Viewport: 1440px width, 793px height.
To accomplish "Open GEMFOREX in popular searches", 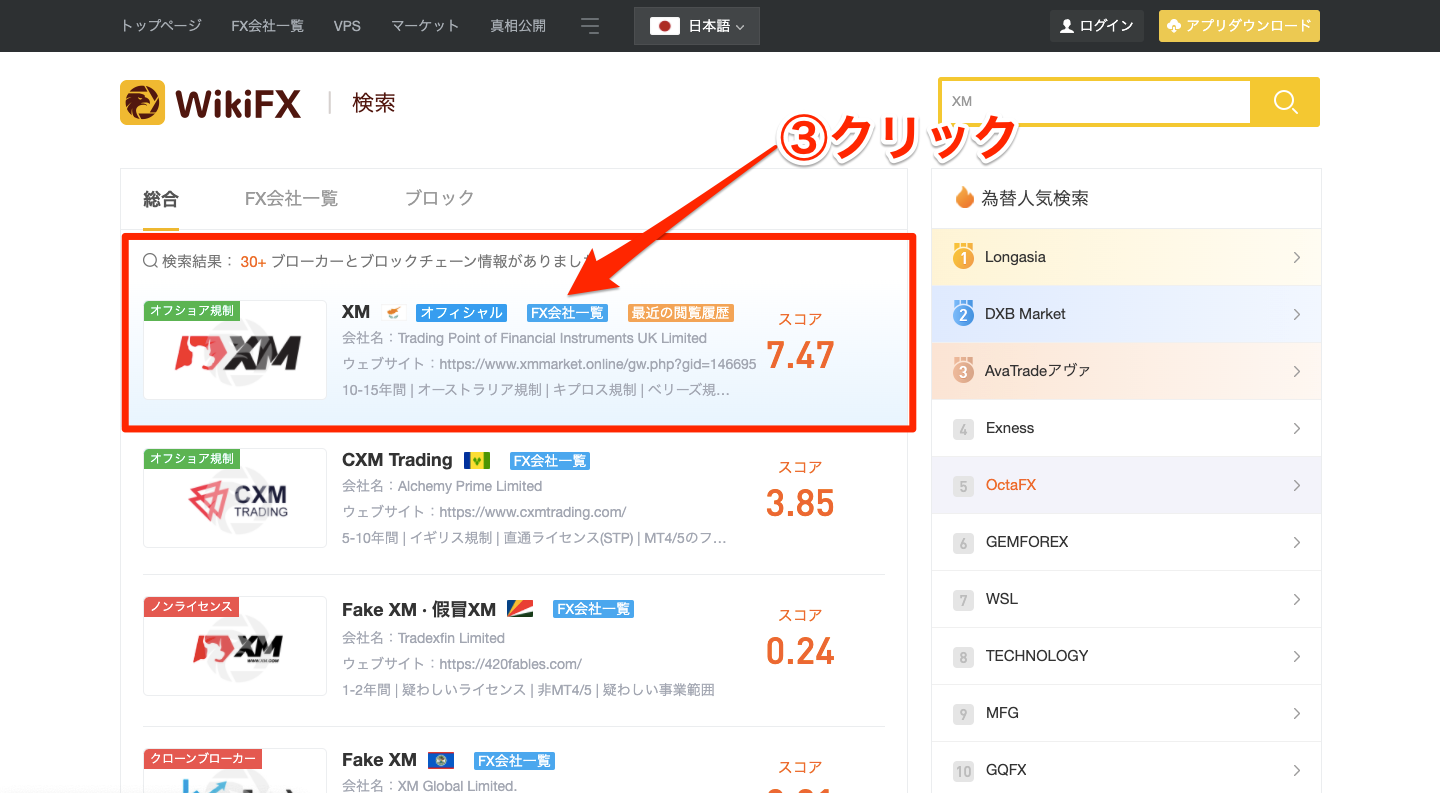I will [x=1027, y=542].
